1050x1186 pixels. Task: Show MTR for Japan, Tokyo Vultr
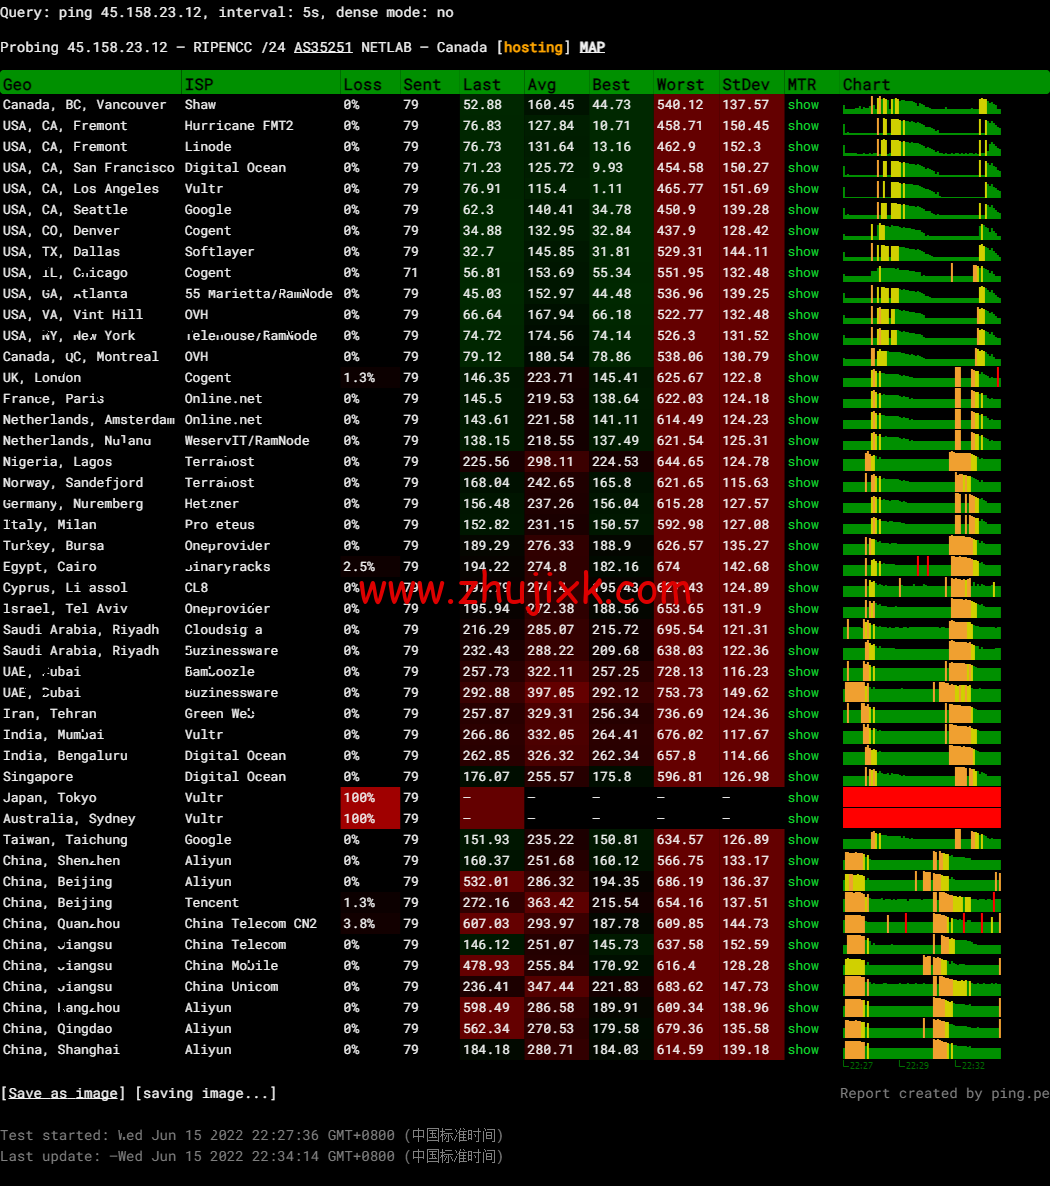click(803, 798)
